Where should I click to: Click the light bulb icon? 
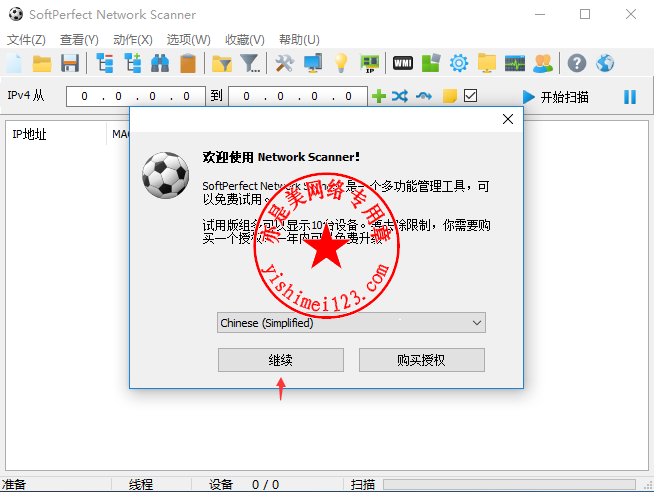coord(341,63)
